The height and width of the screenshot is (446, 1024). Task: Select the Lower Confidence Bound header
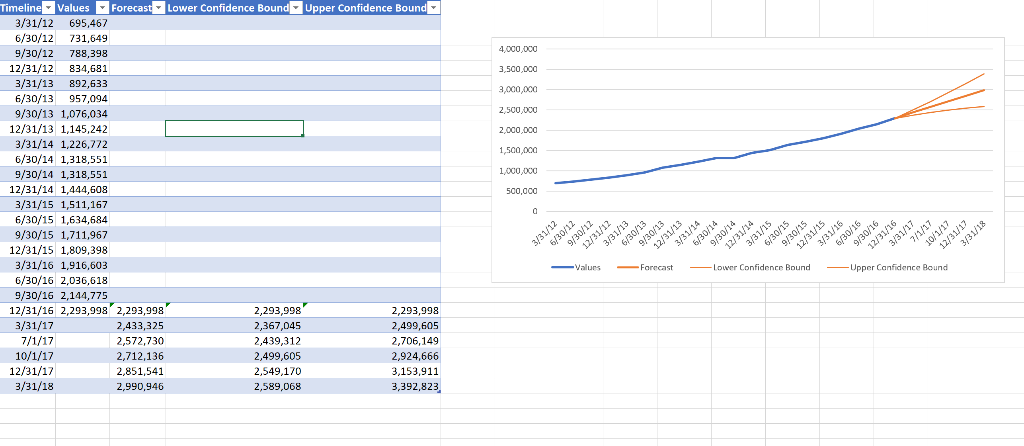tap(228, 8)
